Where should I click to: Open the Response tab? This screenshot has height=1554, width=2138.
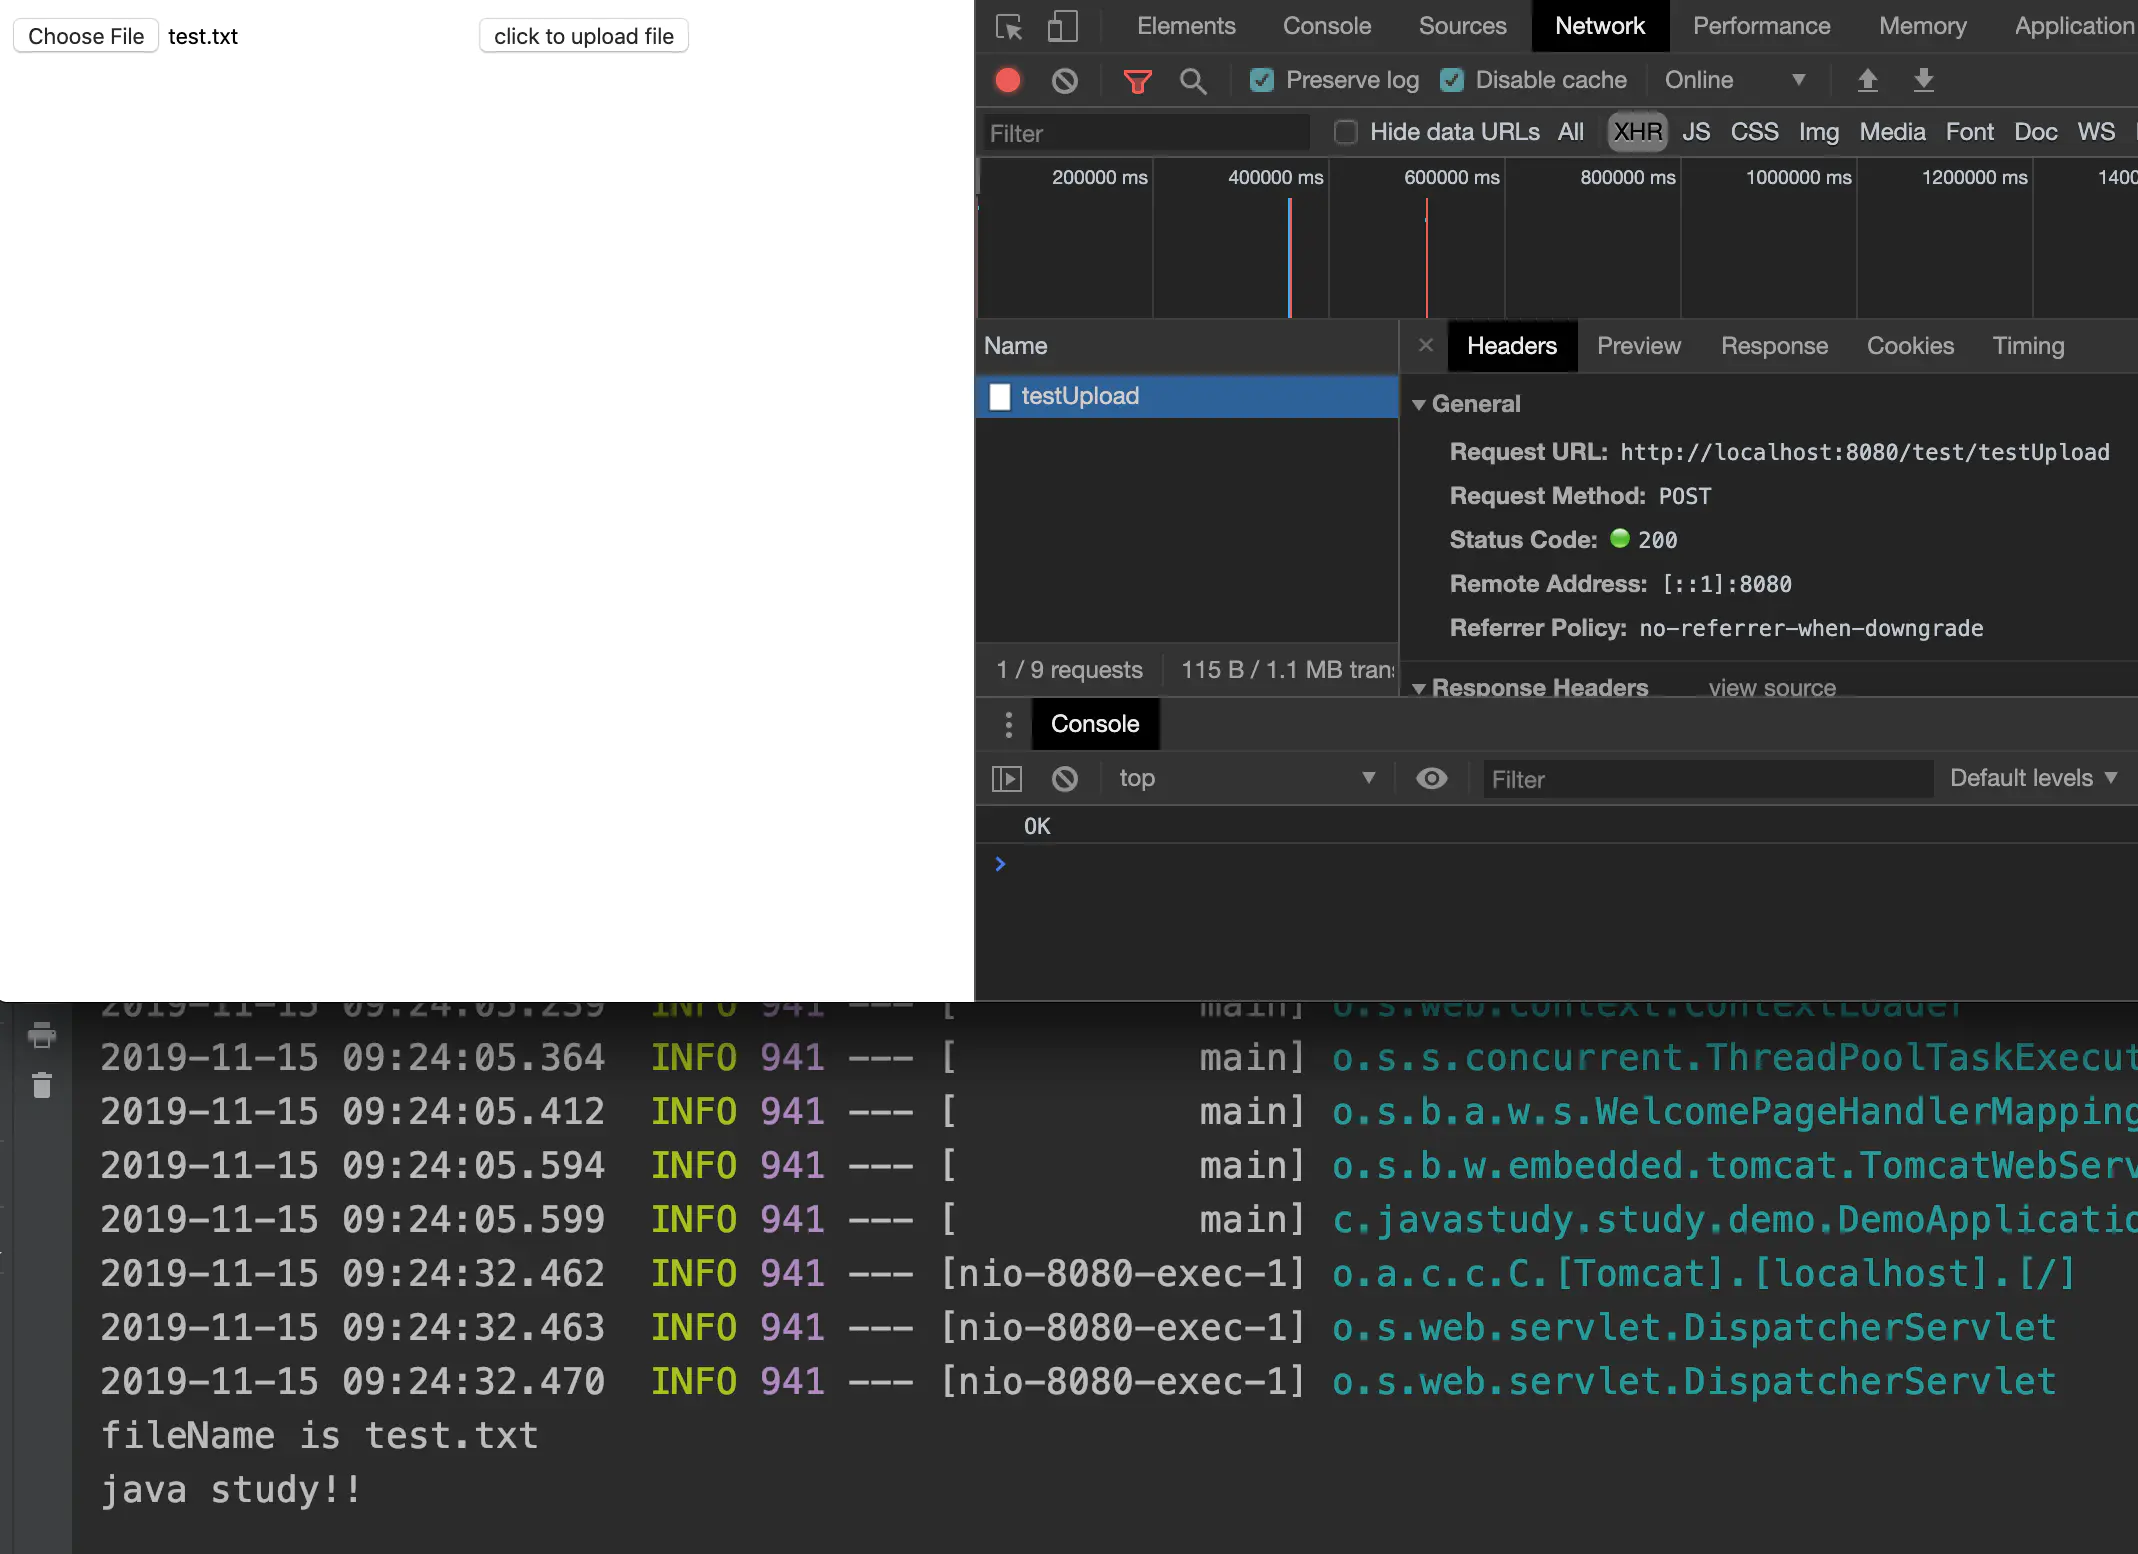(x=1774, y=346)
